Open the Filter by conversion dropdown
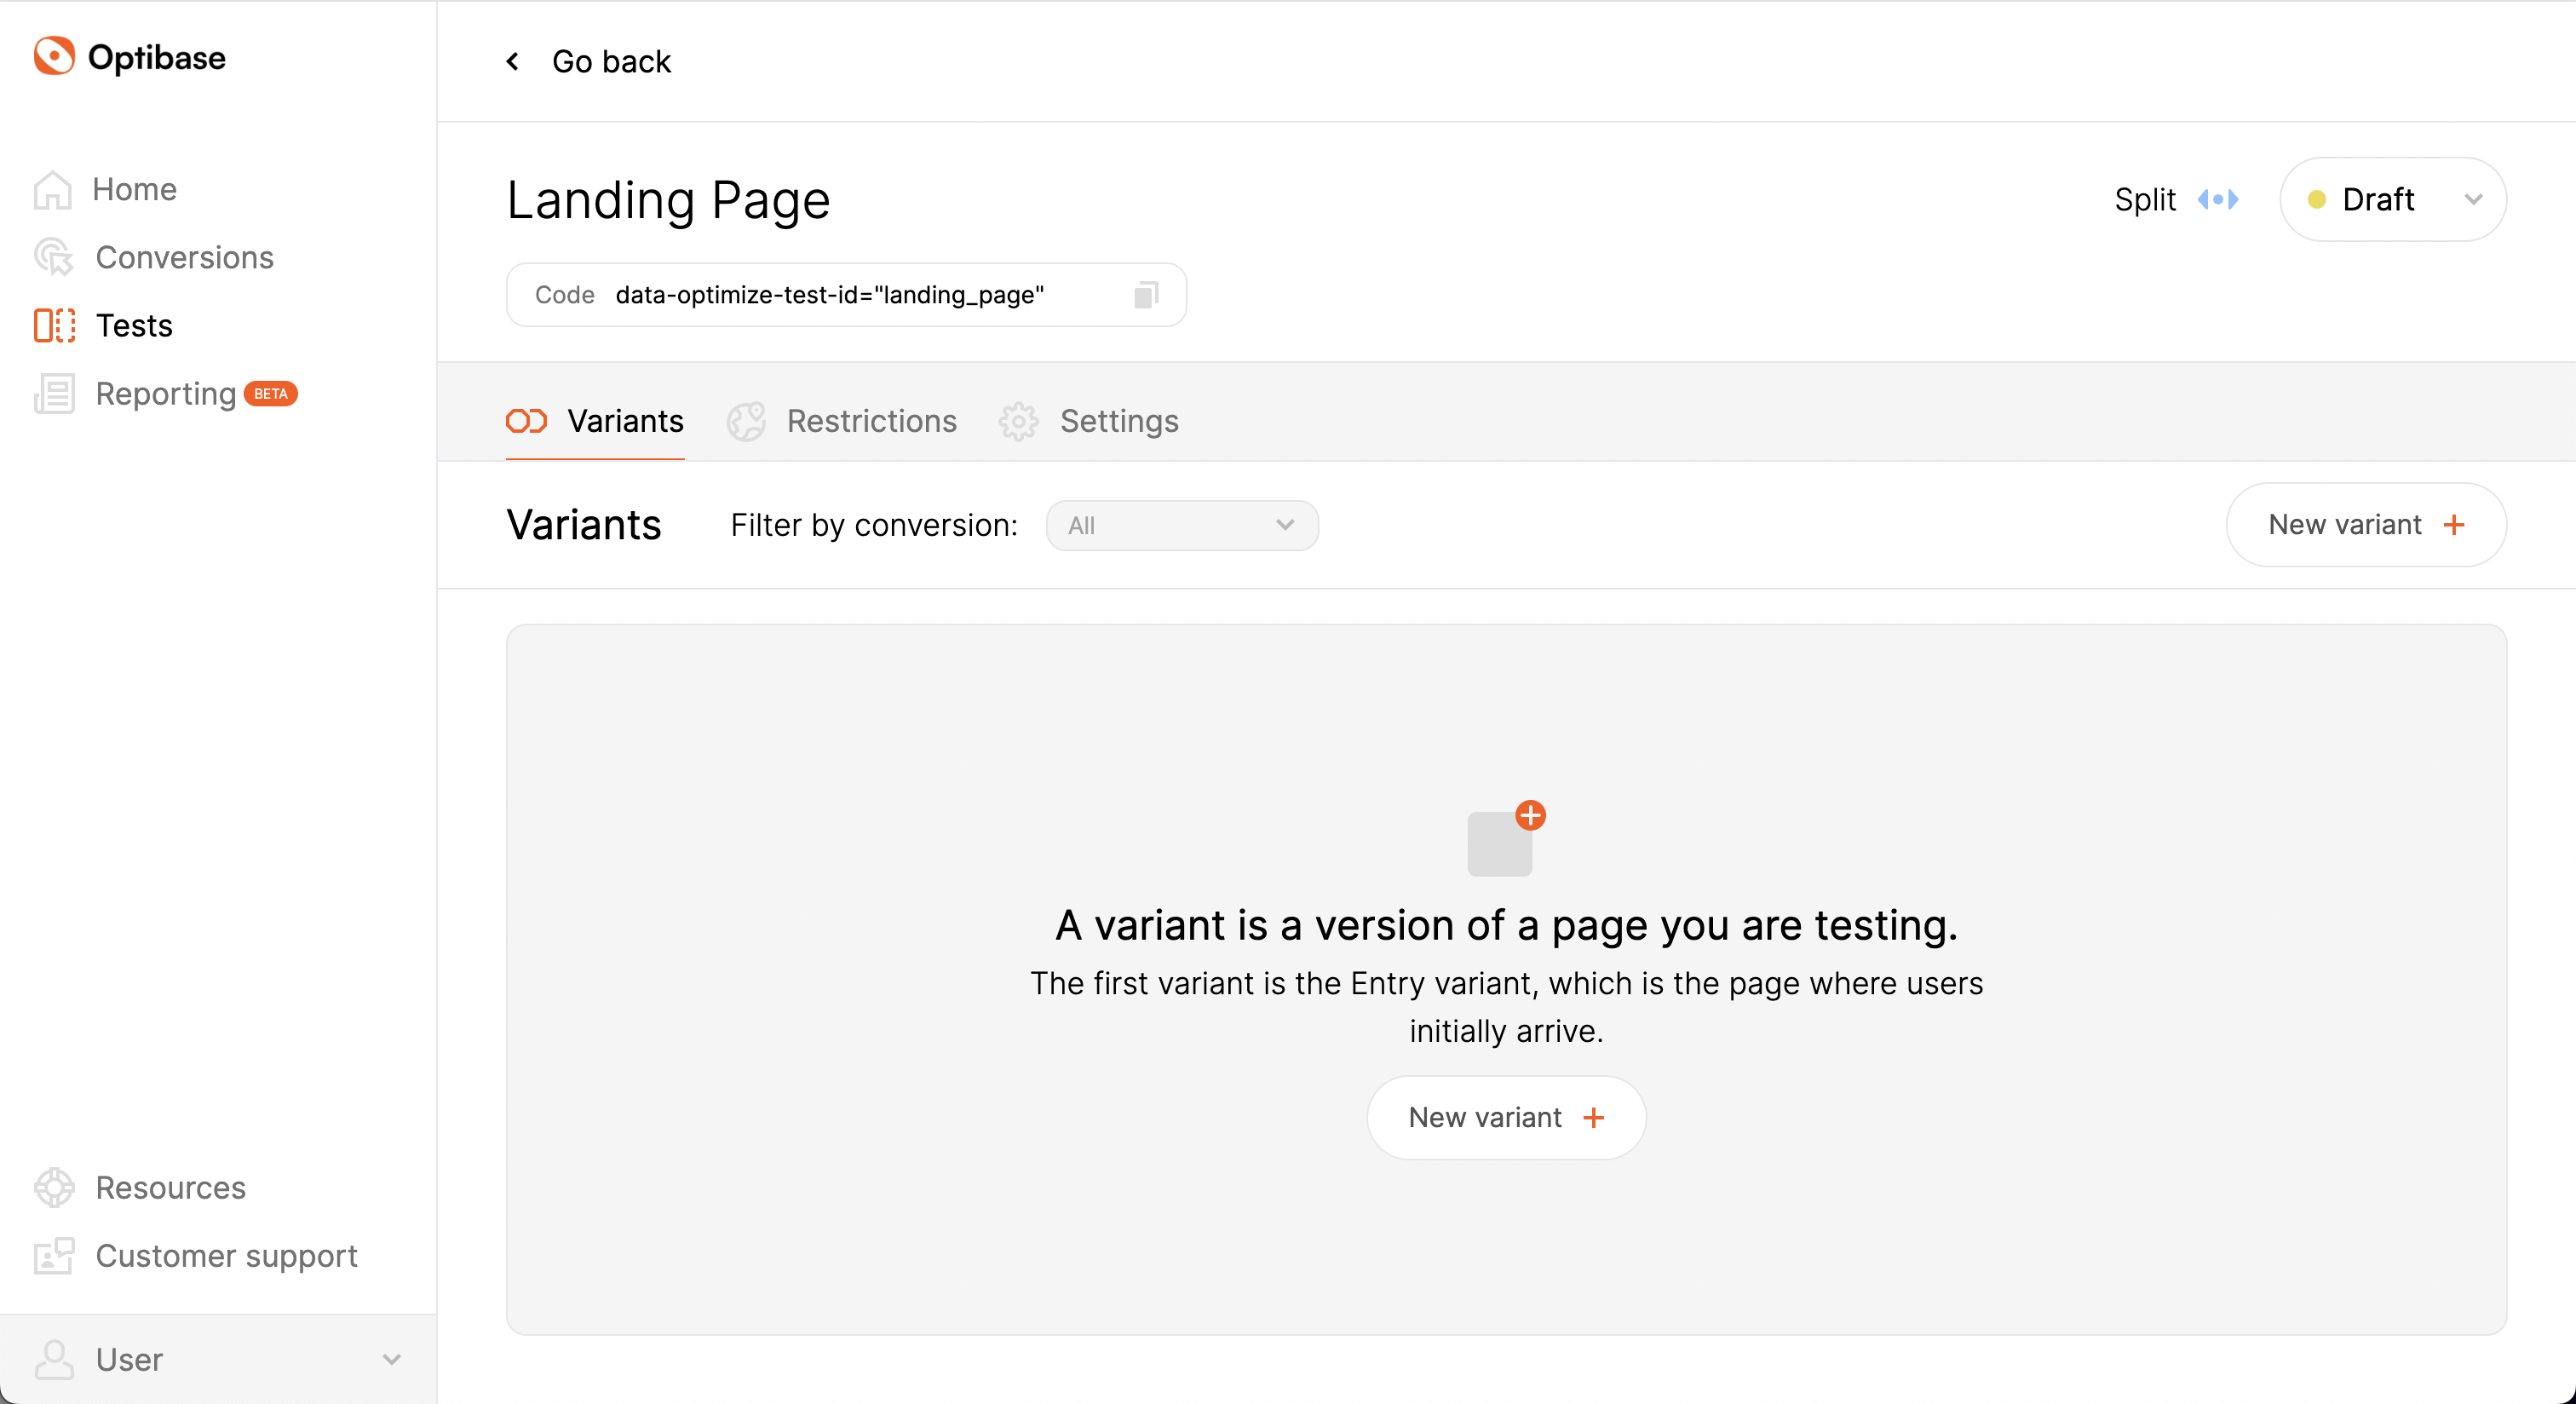Screen dimensions: 2576x1404 (1182, 525)
